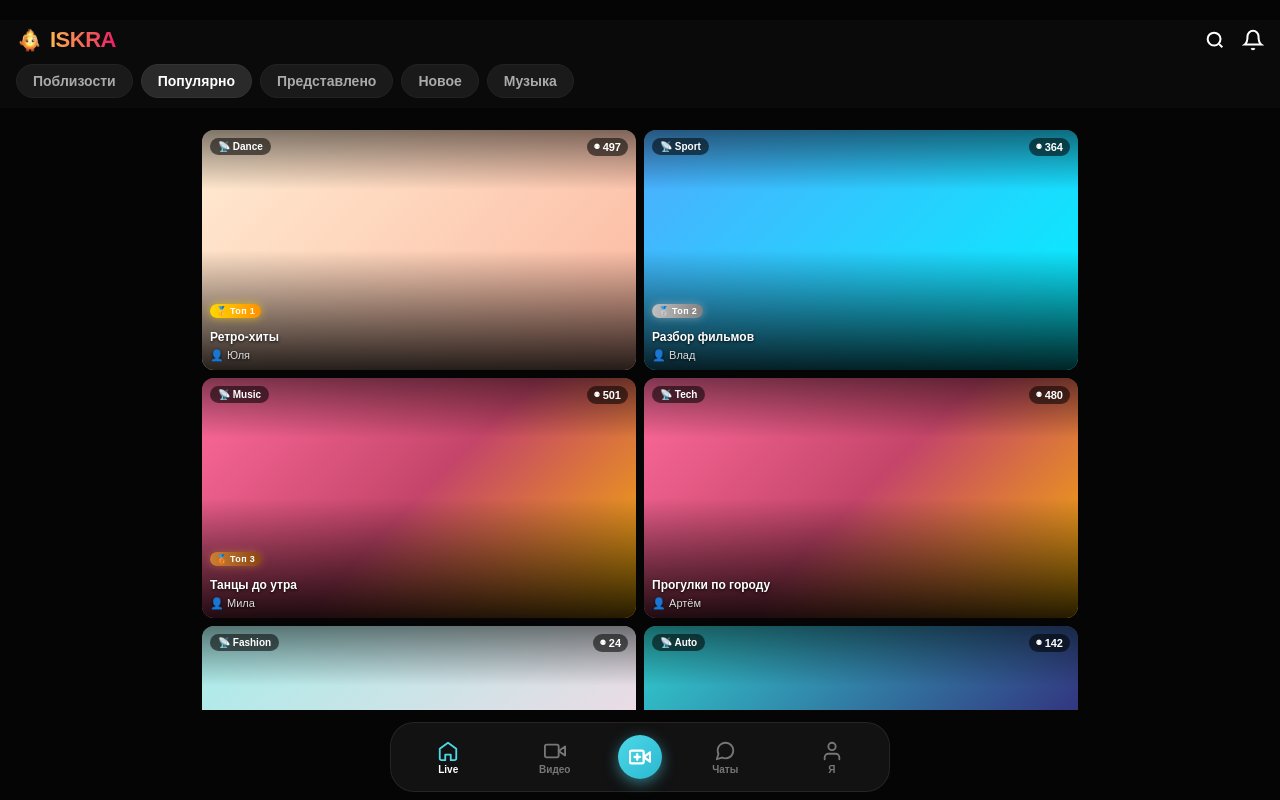This screenshot has width=1280, height=800.
Task: Switch to Представлено tab
Action: click(326, 81)
